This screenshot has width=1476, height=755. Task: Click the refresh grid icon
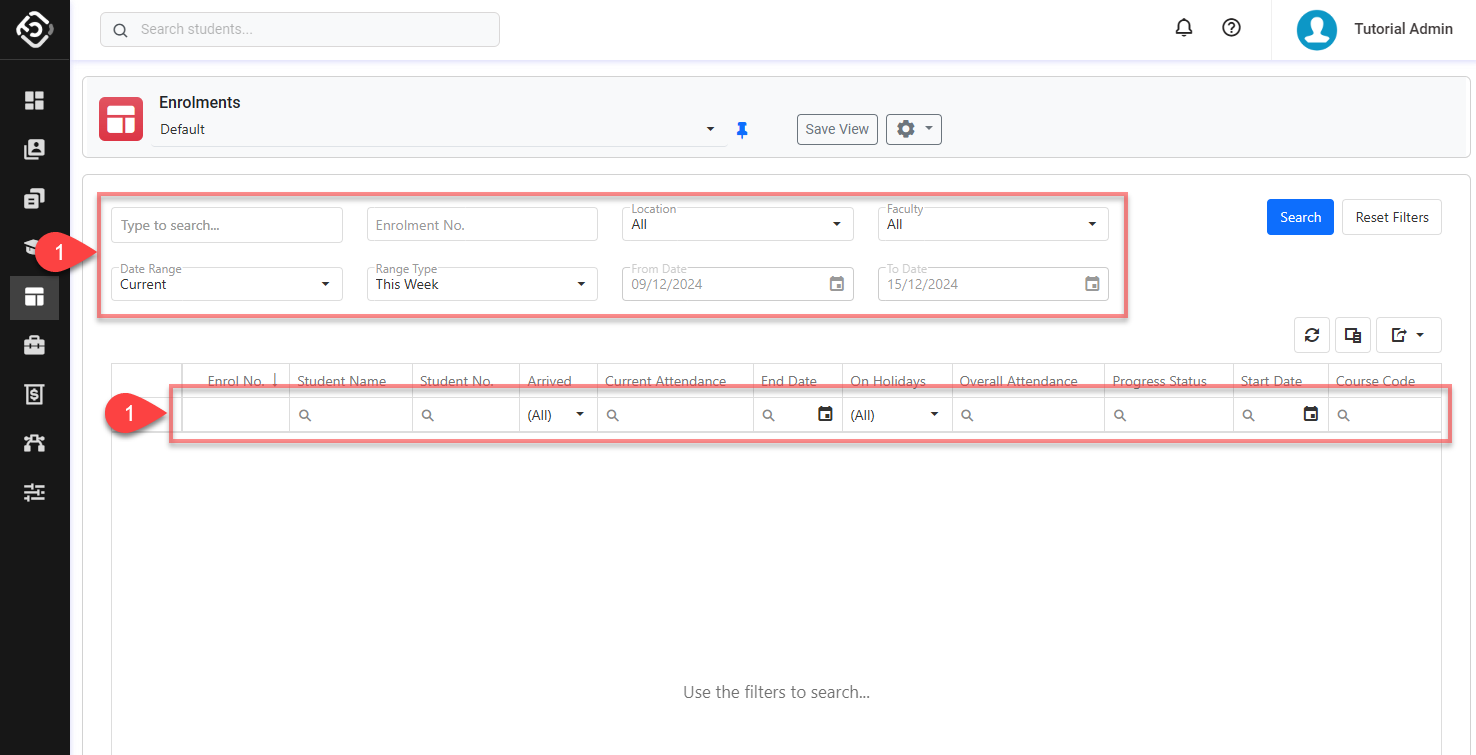(1312, 336)
